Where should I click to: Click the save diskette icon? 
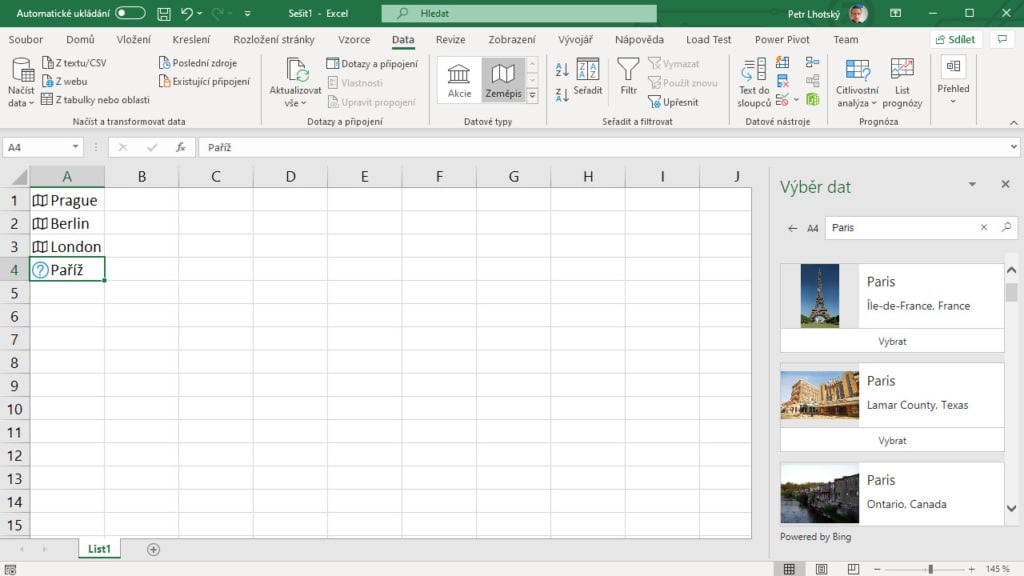pos(164,13)
